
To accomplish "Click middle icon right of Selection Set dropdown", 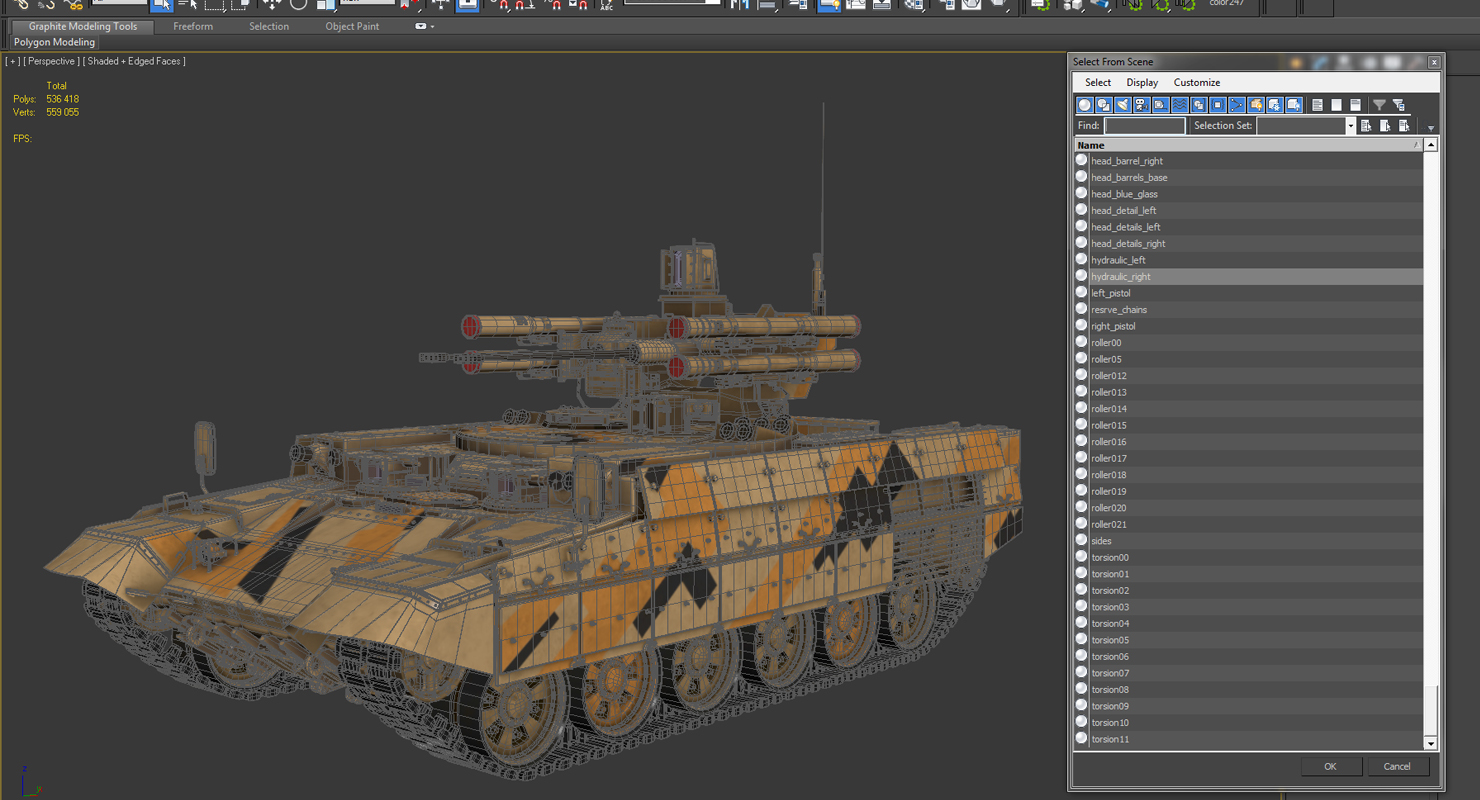I will [x=1386, y=126].
